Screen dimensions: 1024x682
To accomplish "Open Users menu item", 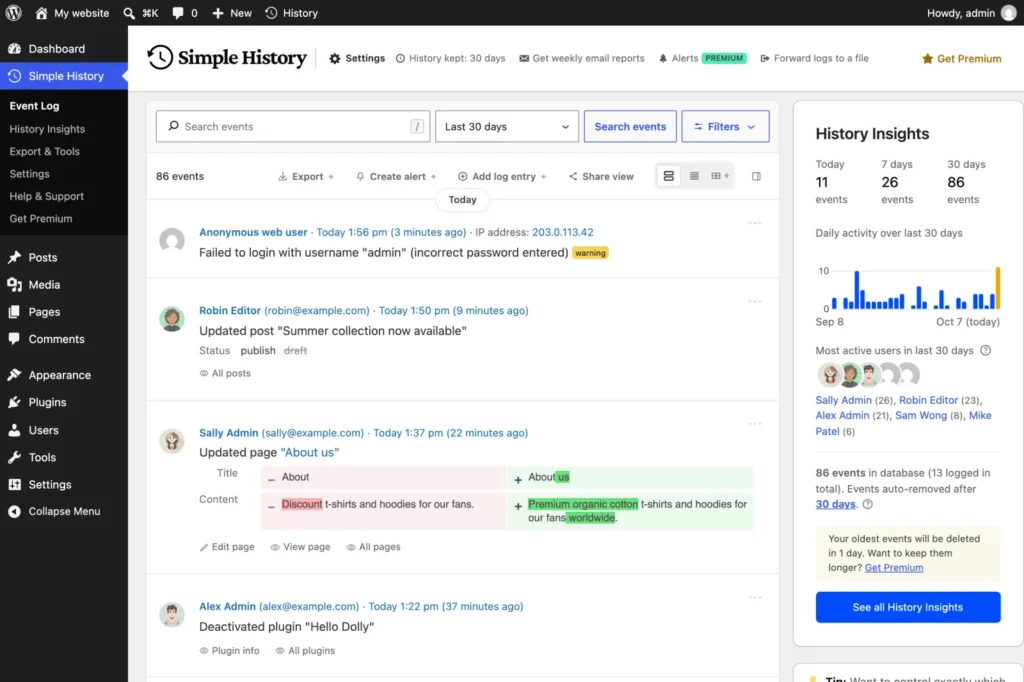I will coord(64,430).
